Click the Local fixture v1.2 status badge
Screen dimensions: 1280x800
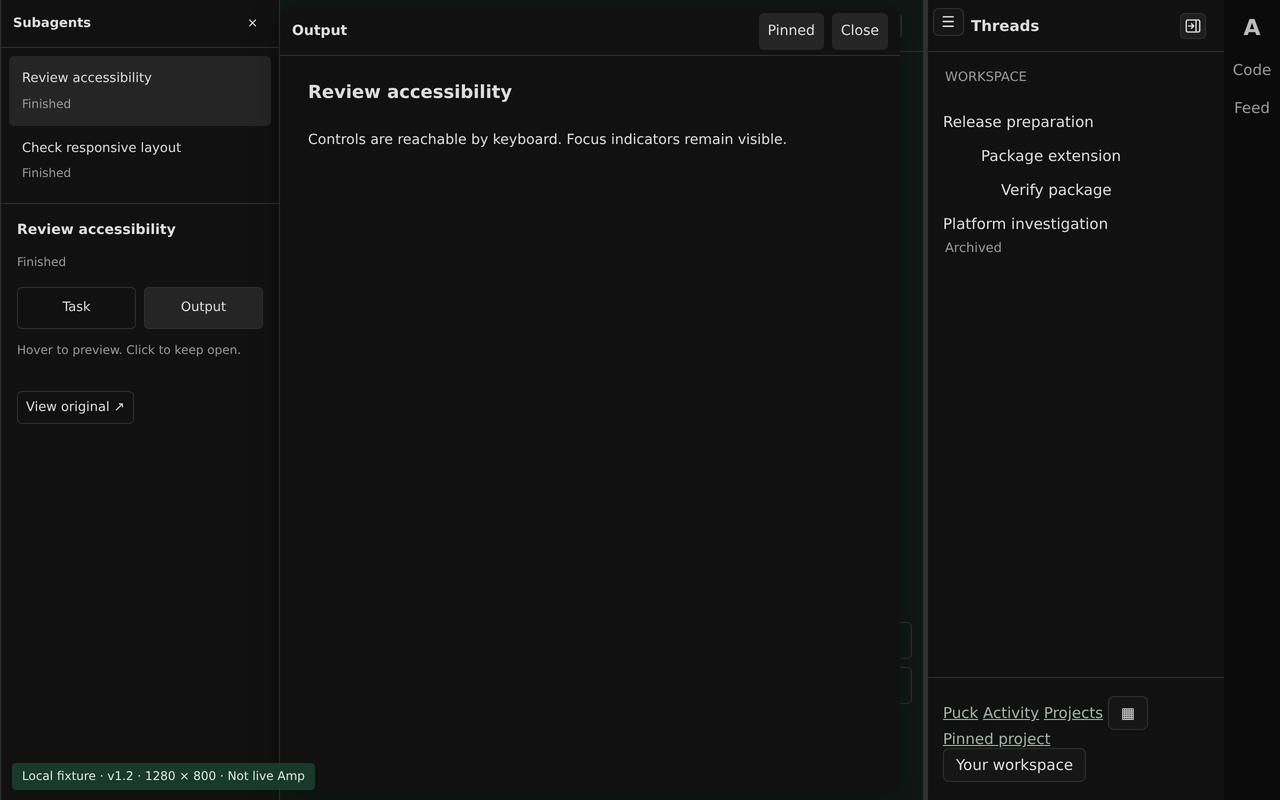[163, 776]
